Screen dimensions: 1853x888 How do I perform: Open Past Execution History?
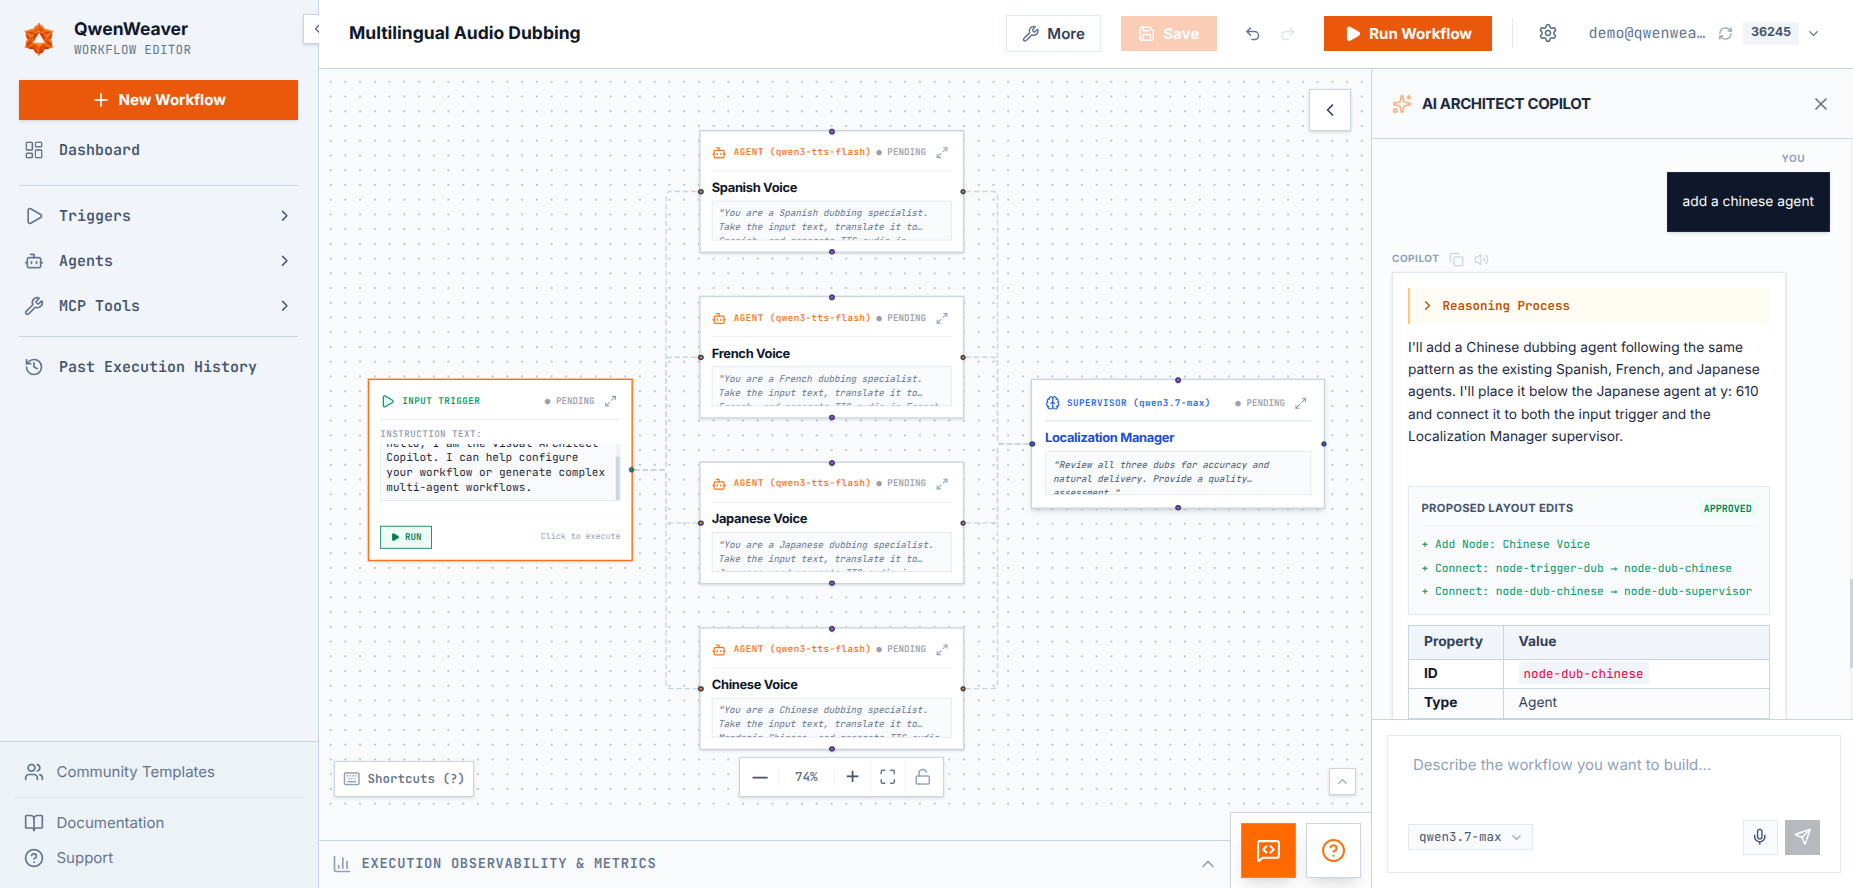click(x=158, y=367)
